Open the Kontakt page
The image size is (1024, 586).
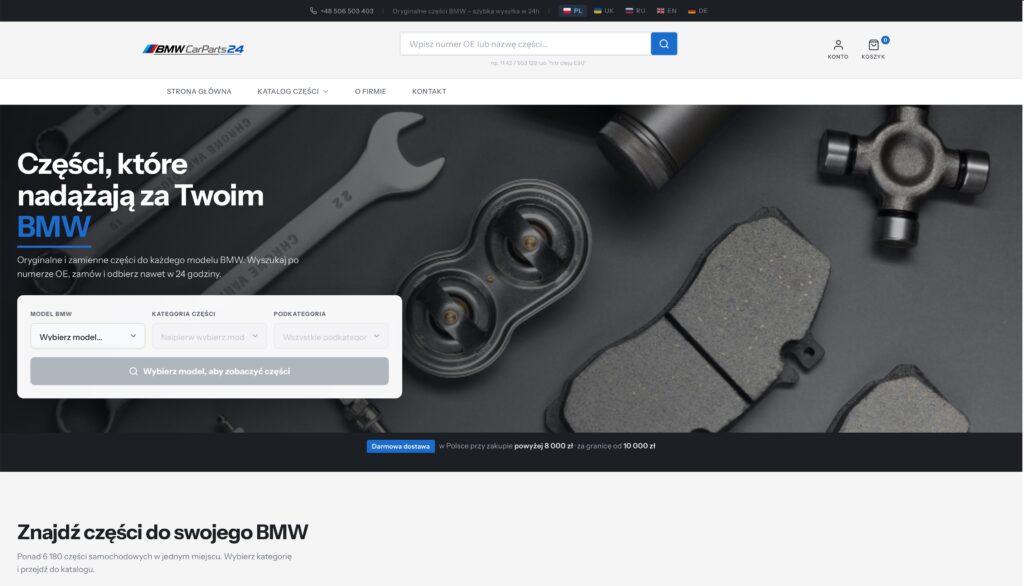pyautogui.click(x=429, y=91)
